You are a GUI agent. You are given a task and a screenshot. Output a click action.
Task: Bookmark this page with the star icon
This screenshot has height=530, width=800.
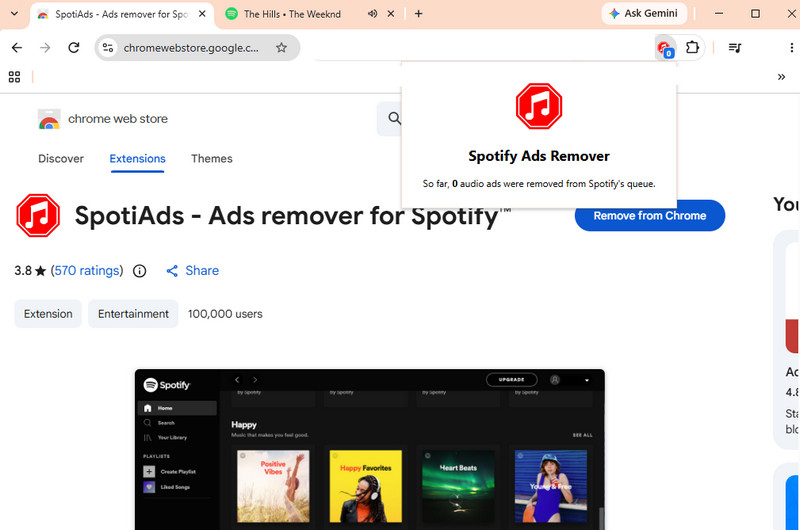click(281, 48)
